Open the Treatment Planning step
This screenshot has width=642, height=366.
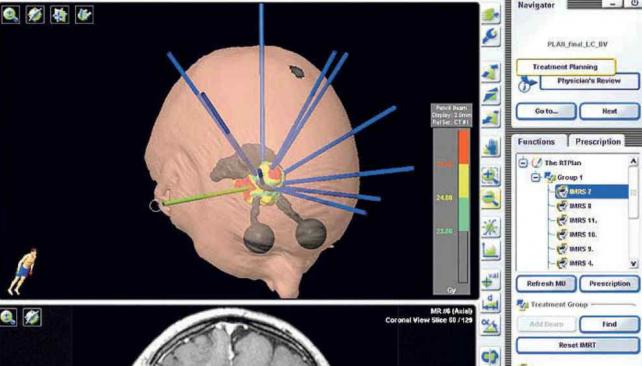tap(565, 67)
